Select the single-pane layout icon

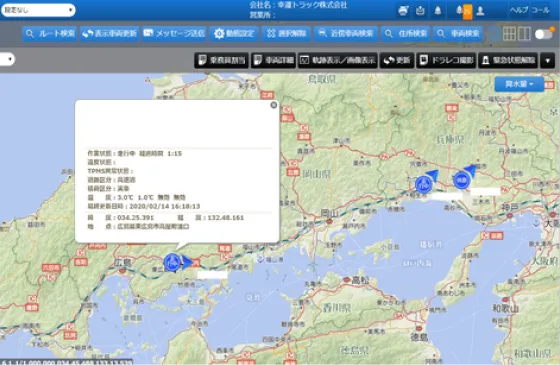tap(495, 34)
